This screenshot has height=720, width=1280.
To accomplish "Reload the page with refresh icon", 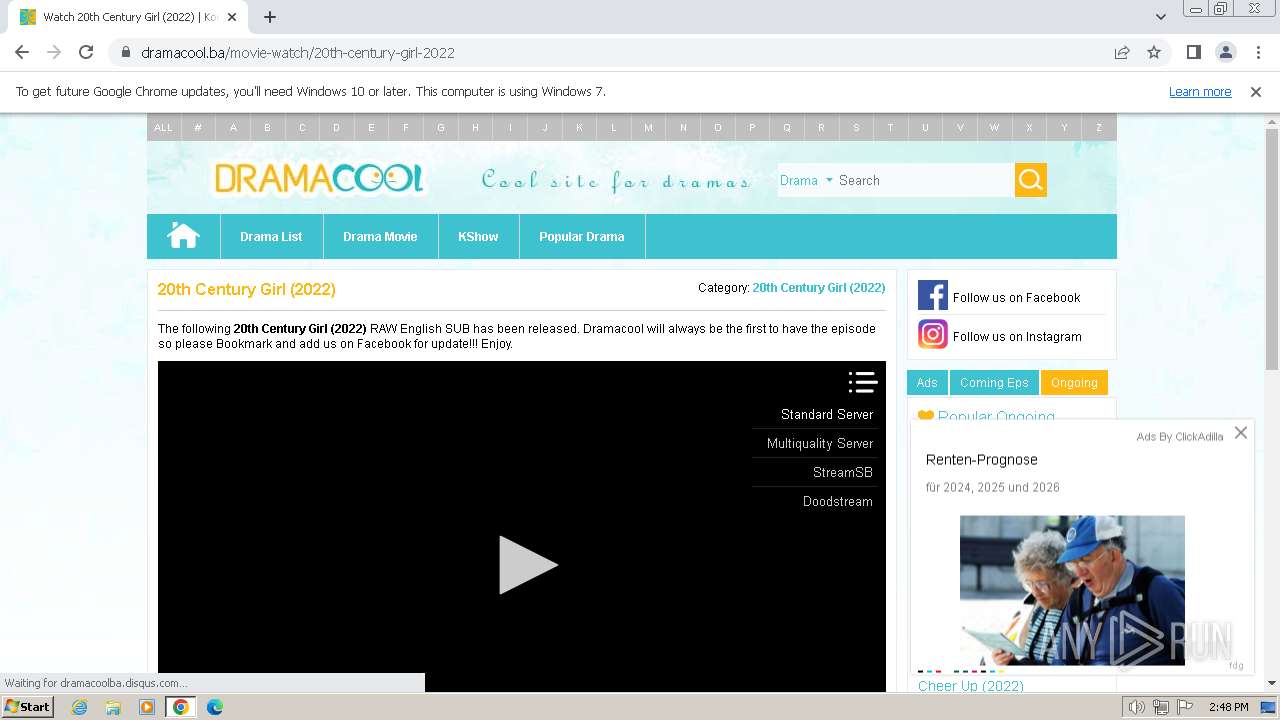I will click(x=86, y=52).
